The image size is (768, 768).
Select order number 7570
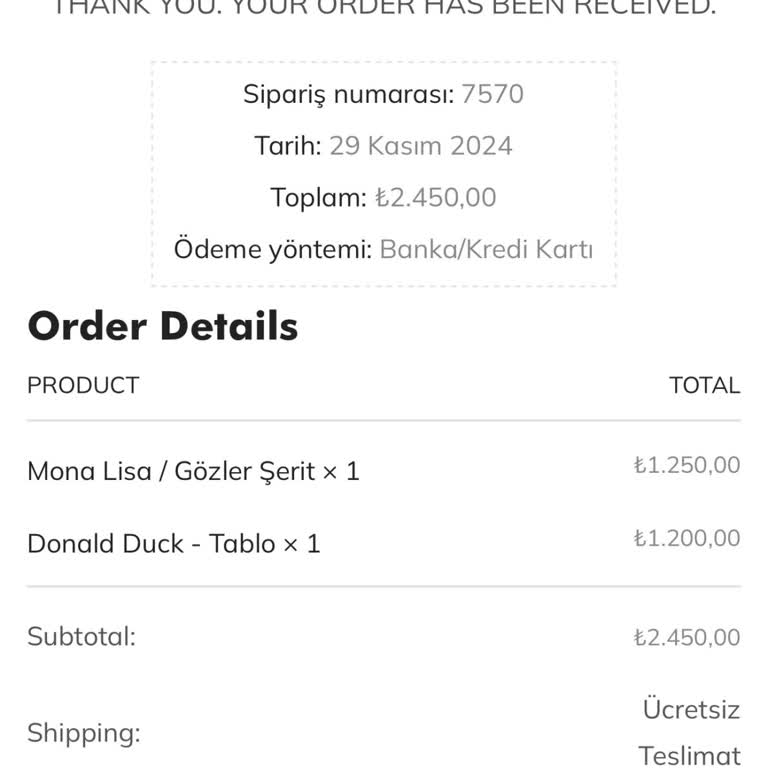click(493, 95)
